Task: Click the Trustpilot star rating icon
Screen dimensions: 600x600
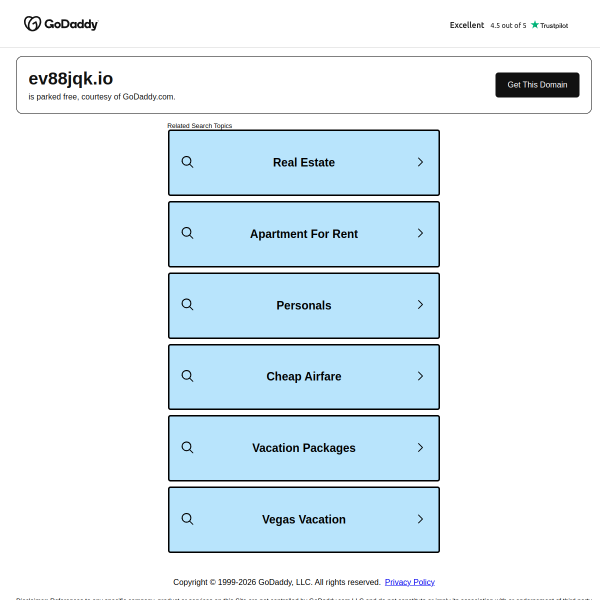Action: point(535,25)
